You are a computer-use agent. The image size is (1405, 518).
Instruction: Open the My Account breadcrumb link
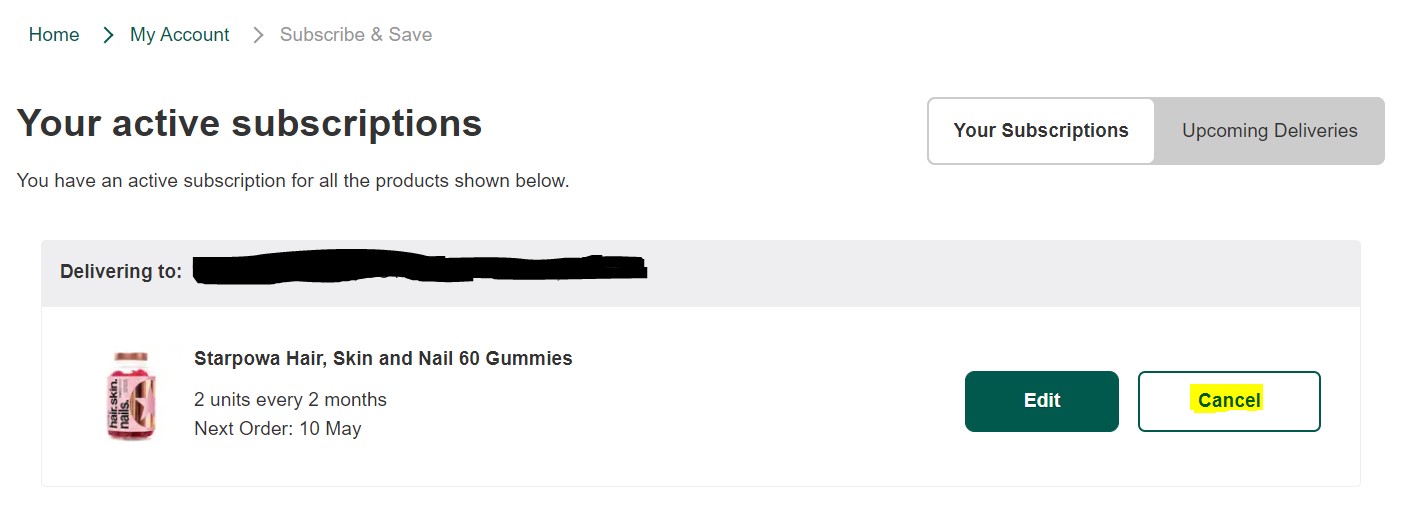pyautogui.click(x=180, y=35)
